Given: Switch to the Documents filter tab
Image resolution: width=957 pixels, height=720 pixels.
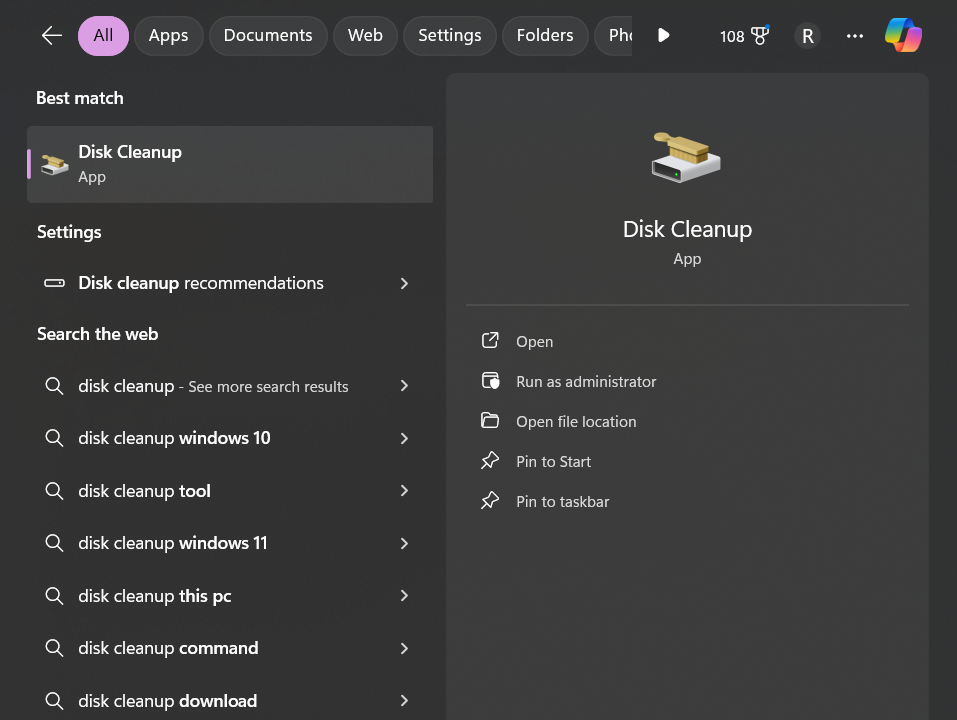Looking at the screenshot, I should tap(268, 35).
